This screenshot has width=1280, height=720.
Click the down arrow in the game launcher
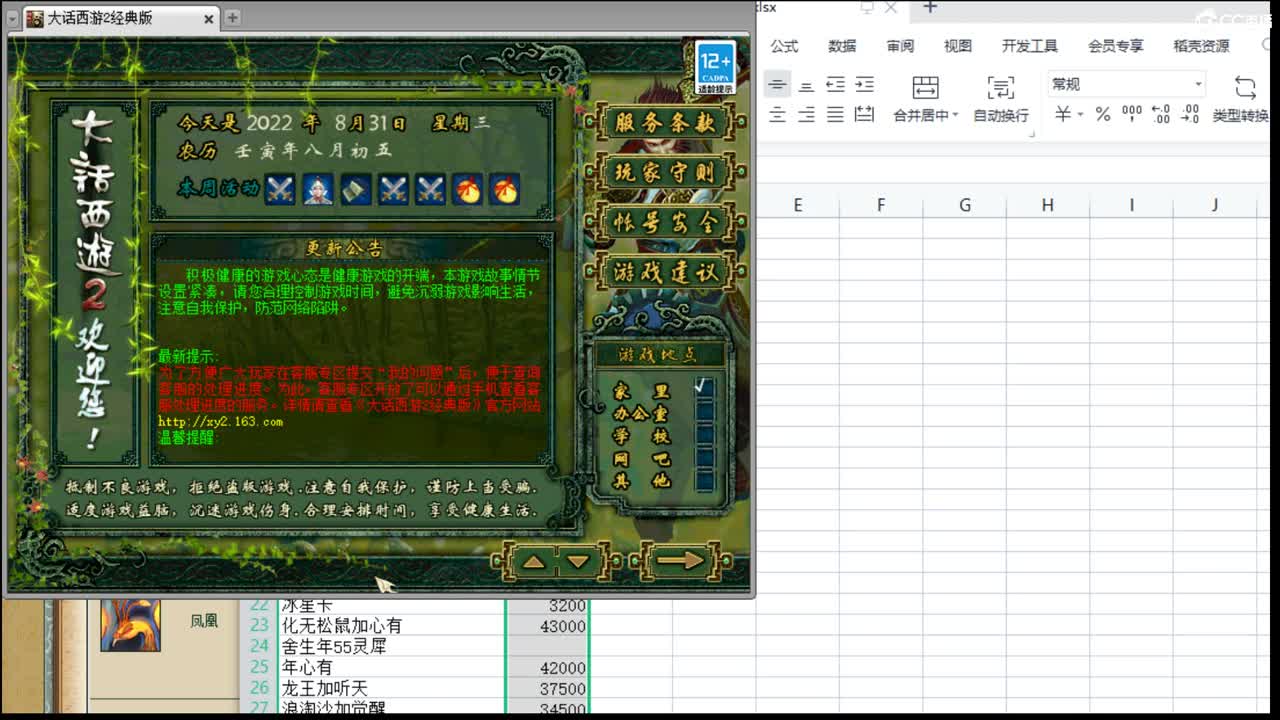578,562
